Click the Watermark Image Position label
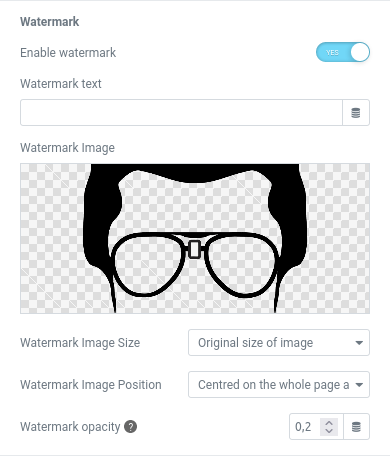 tap(91, 385)
